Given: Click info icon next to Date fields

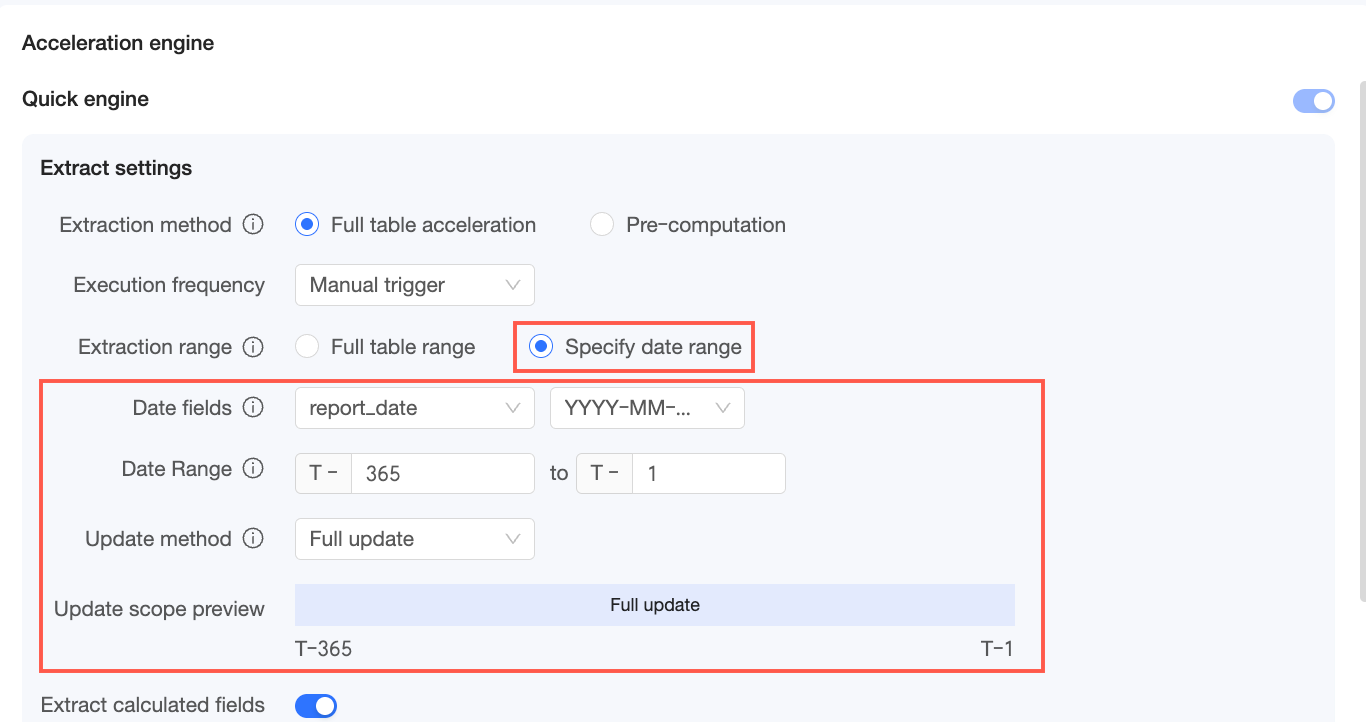Looking at the screenshot, I should (x=254, y=408).
